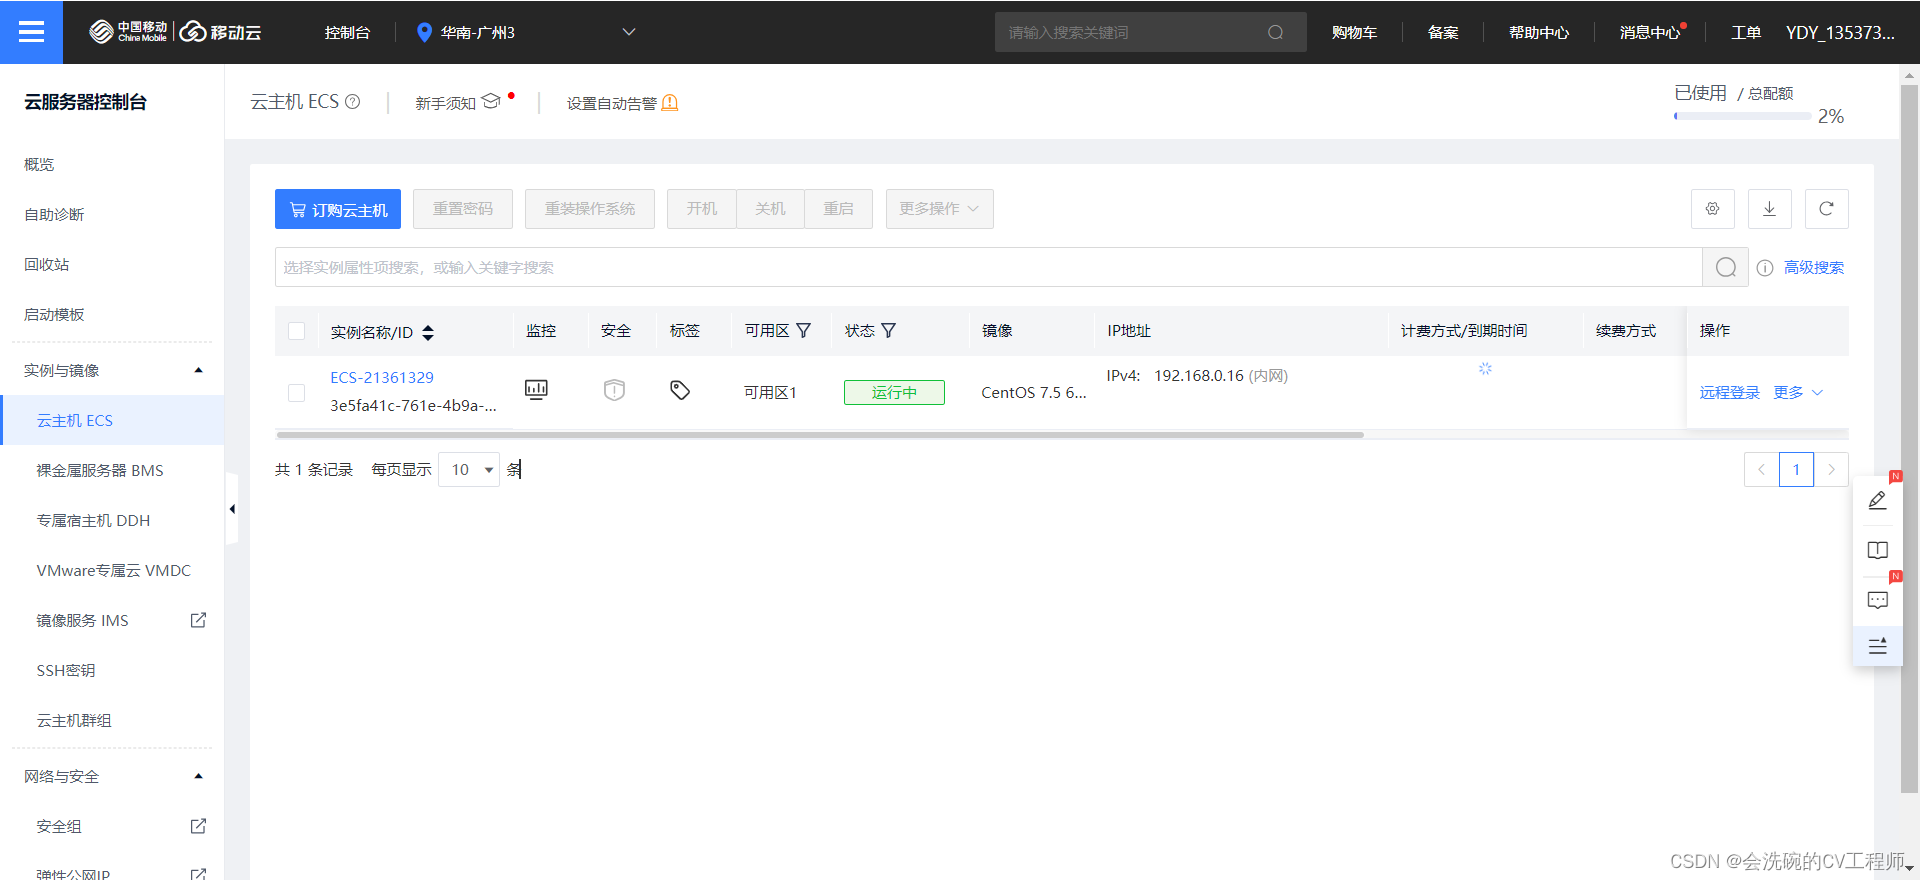1920x880 pixels.
Task: Click the instance search magnifier button
Action: click(1725, 267)
